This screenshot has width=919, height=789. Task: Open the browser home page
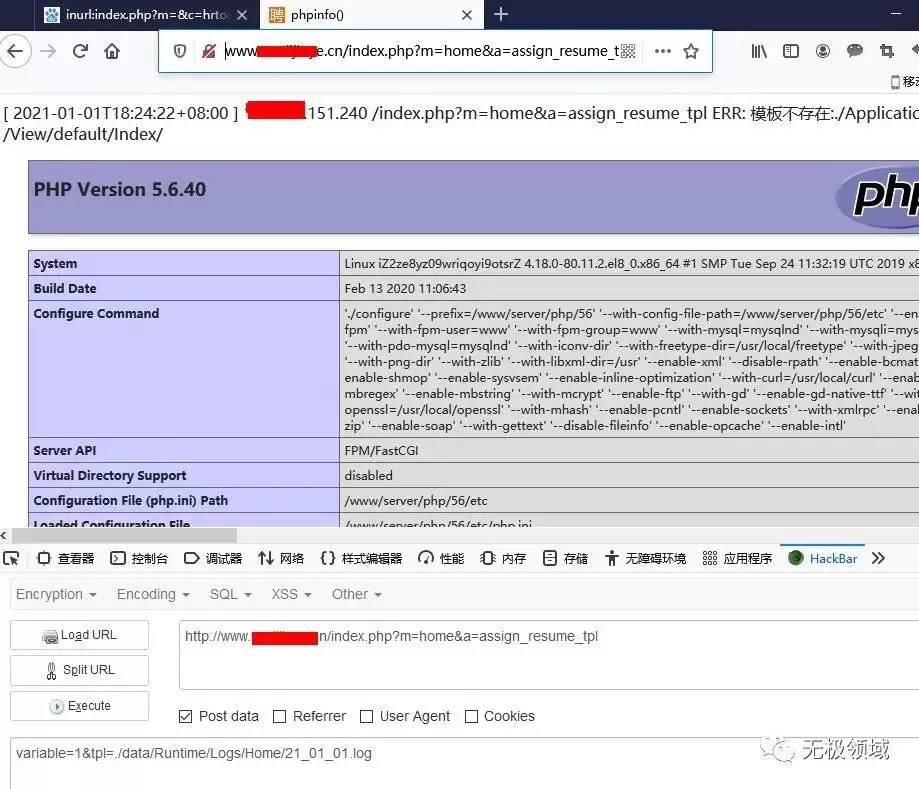point(112,52)
